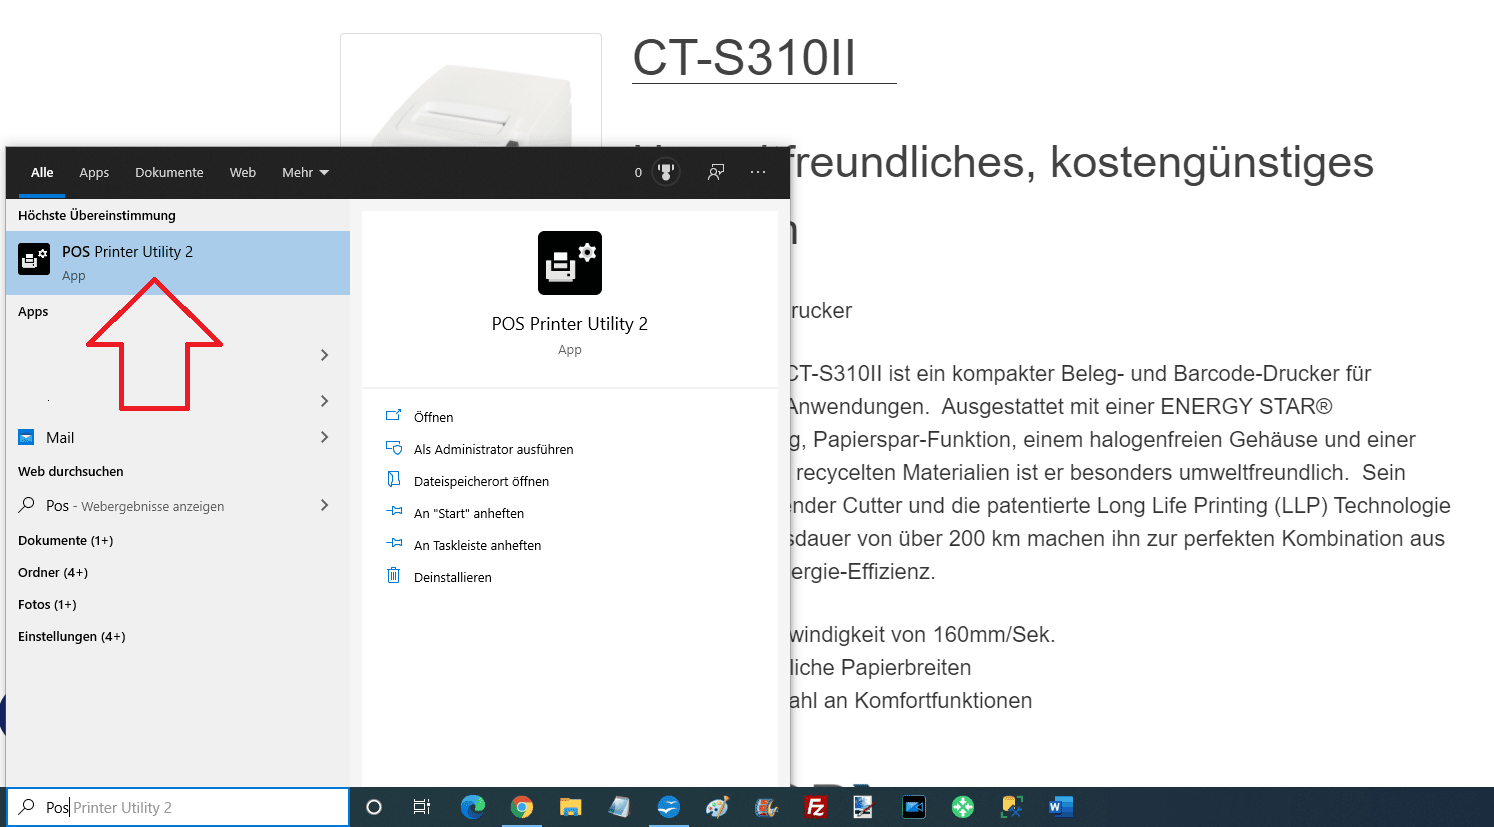Open Microsoft Word from taskbar
The image size is (1494, 827).
(1060, 807)
